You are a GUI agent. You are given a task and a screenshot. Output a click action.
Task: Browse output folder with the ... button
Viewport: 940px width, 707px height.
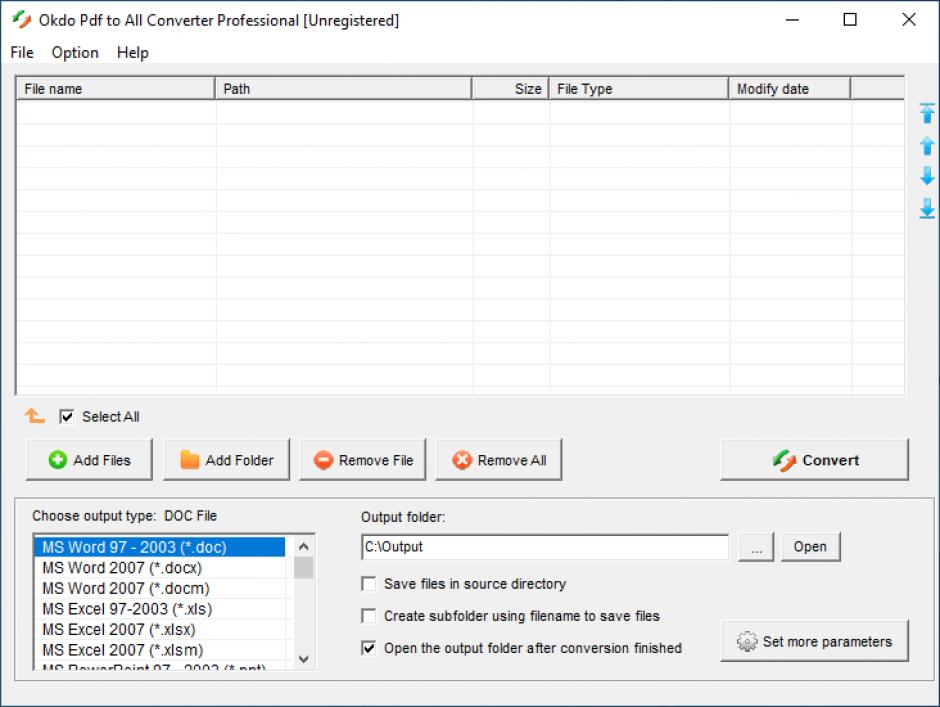click(x=757, y=547)
